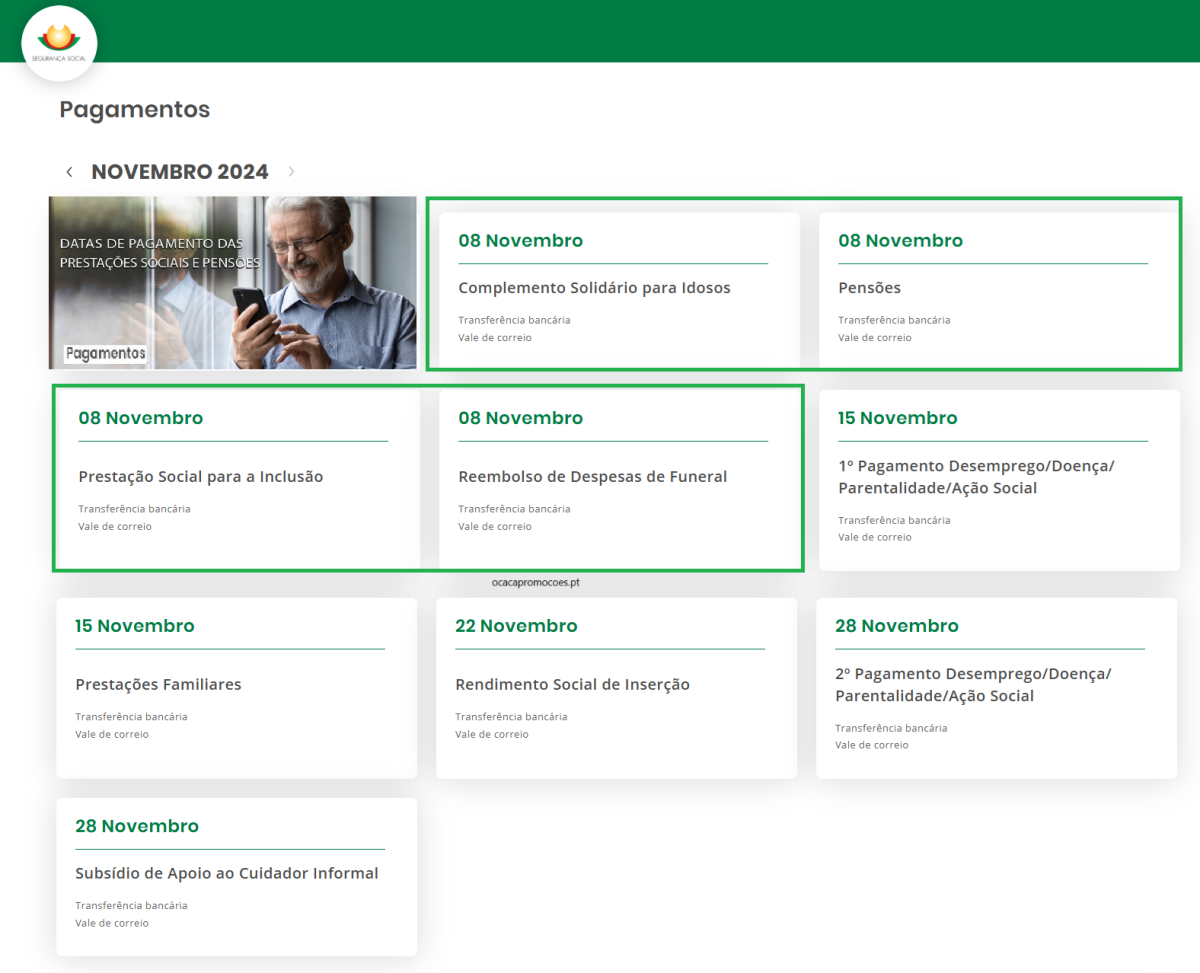Click the Segurança Social logo

[60, 43]
